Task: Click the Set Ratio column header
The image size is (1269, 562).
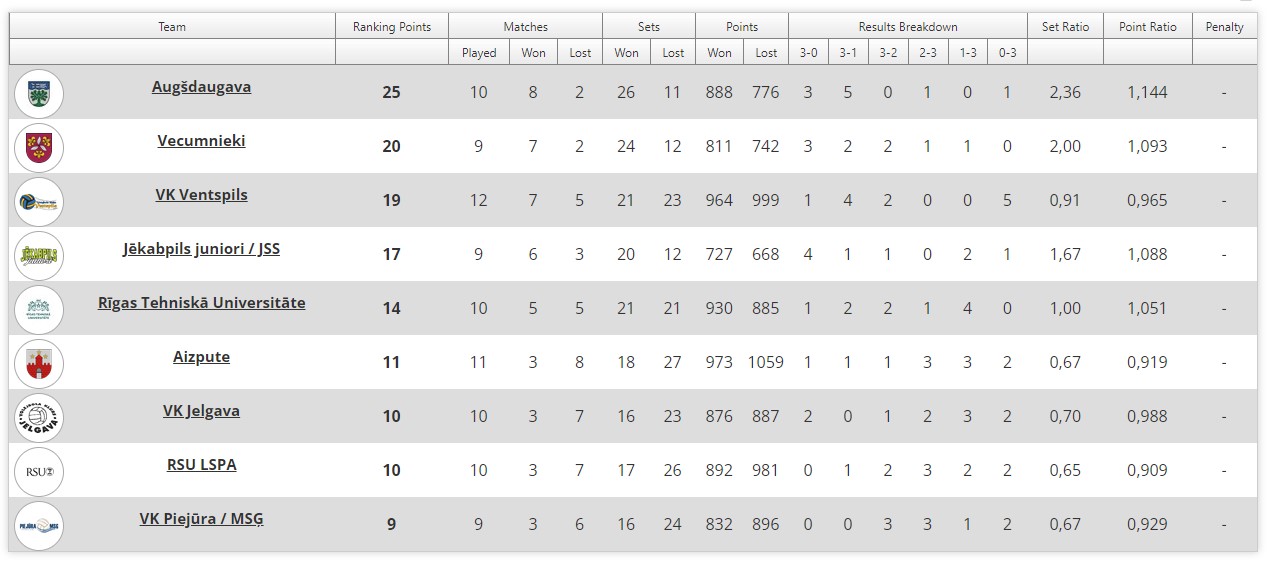Action: pyautogui.click(x=1065, y=27)
